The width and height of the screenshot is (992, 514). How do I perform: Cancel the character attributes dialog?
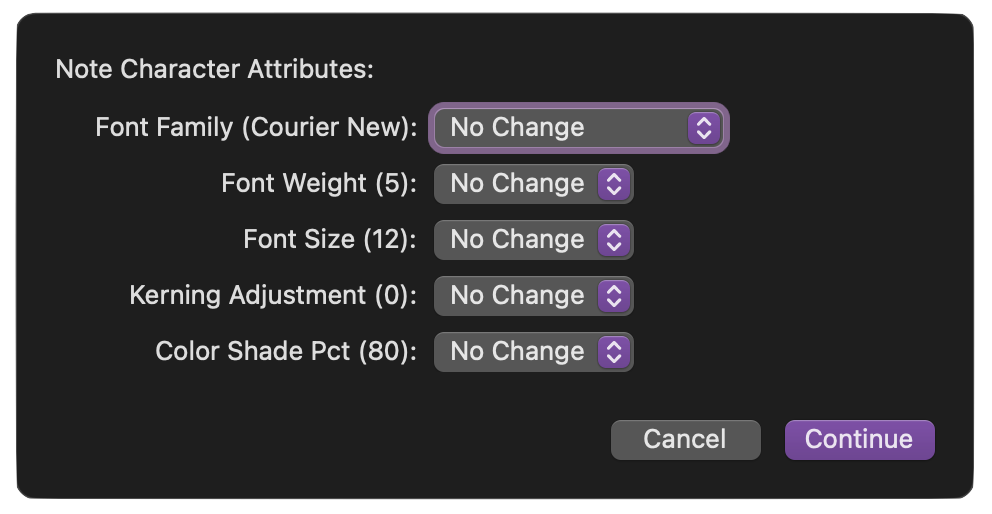[x=685, y=439]
